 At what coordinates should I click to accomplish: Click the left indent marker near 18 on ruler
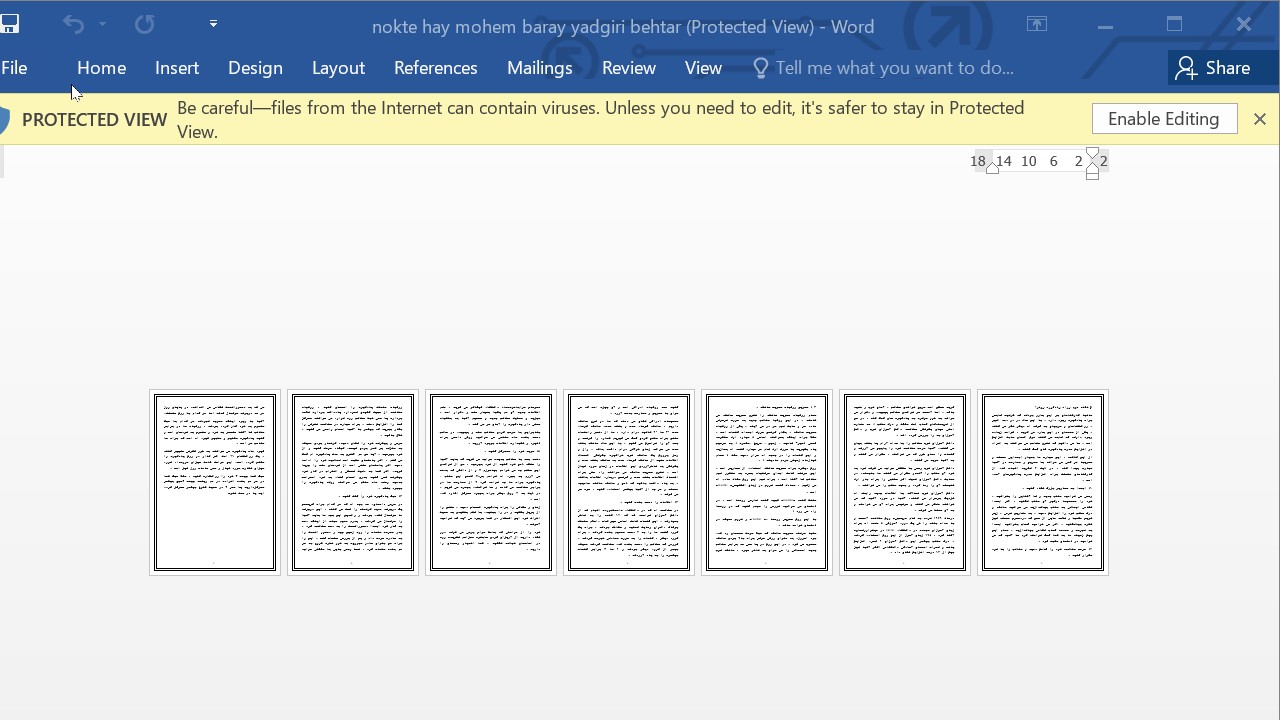pyautogui.click(x=992, y=169)
